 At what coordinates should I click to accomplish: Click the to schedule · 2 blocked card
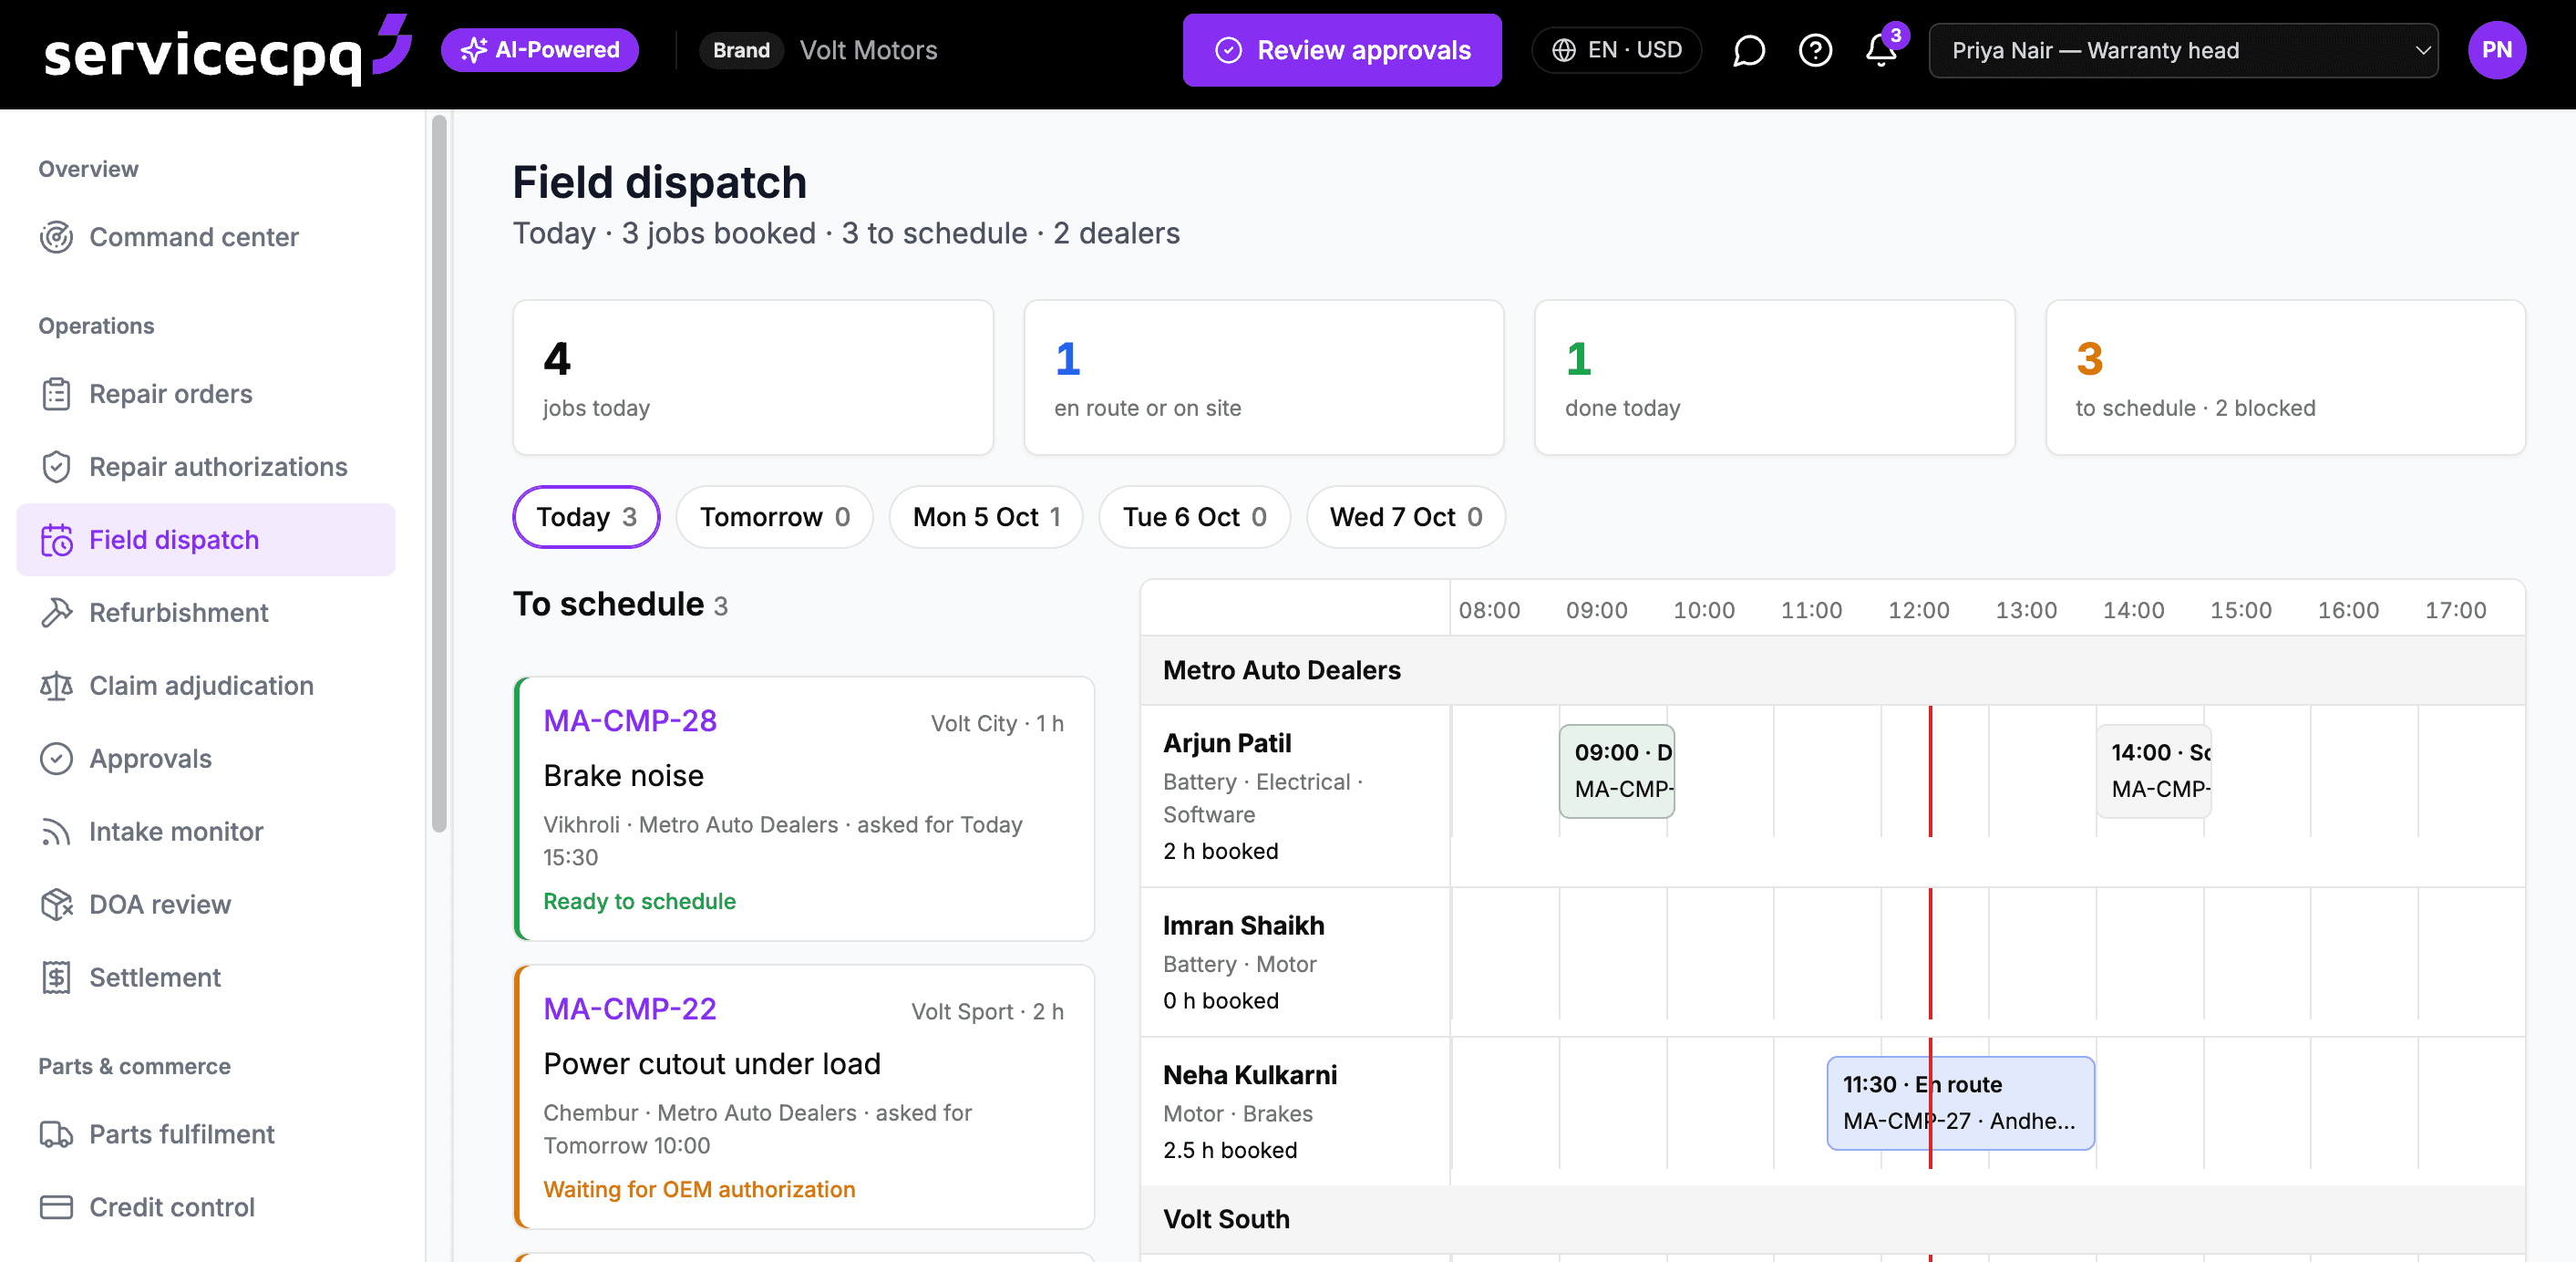click(2285, 378)
